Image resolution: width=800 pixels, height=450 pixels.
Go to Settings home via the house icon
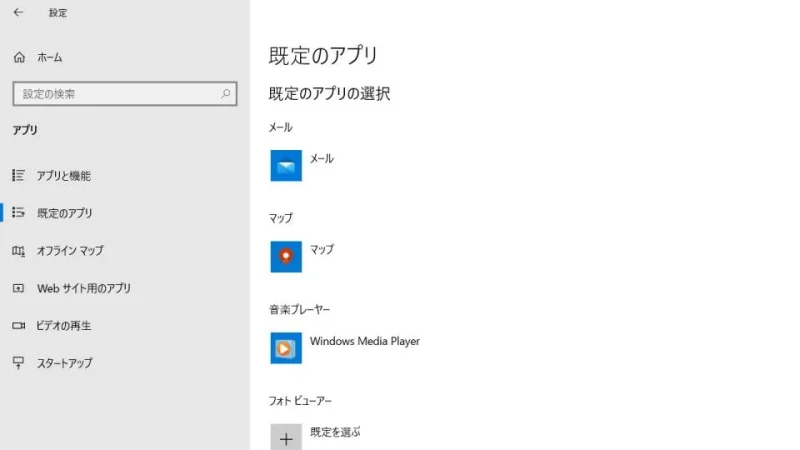pos(19,58)
